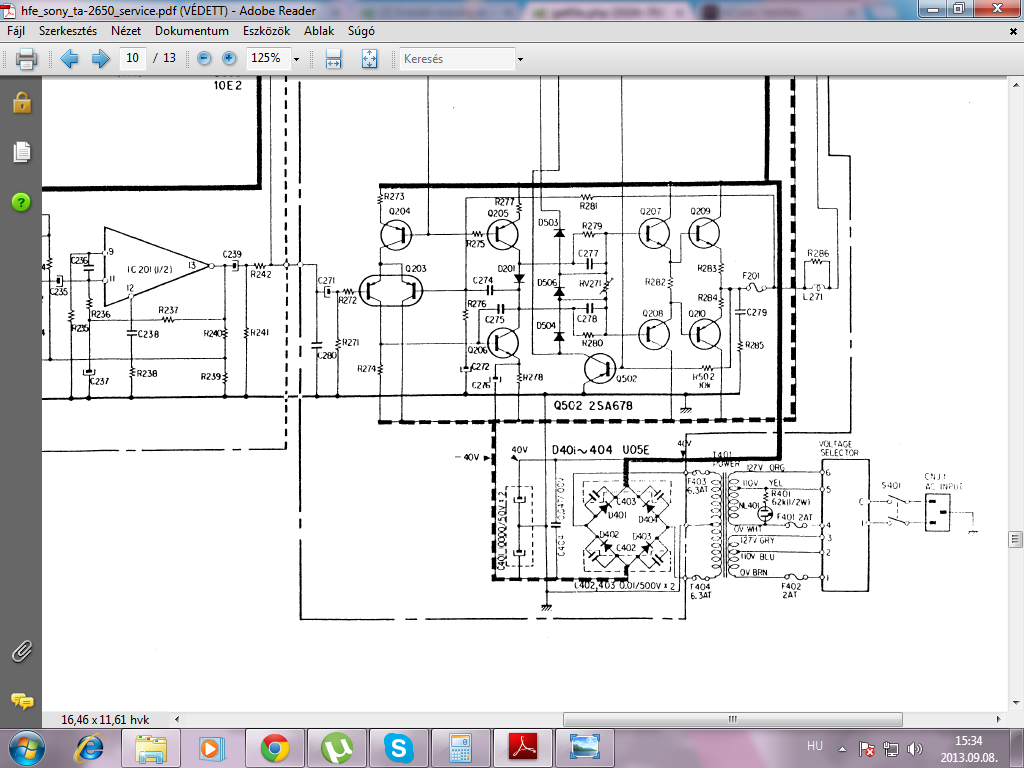Open the media player taskbar icon
Viewport: 1024px width, 768px height.
[212, 748]
